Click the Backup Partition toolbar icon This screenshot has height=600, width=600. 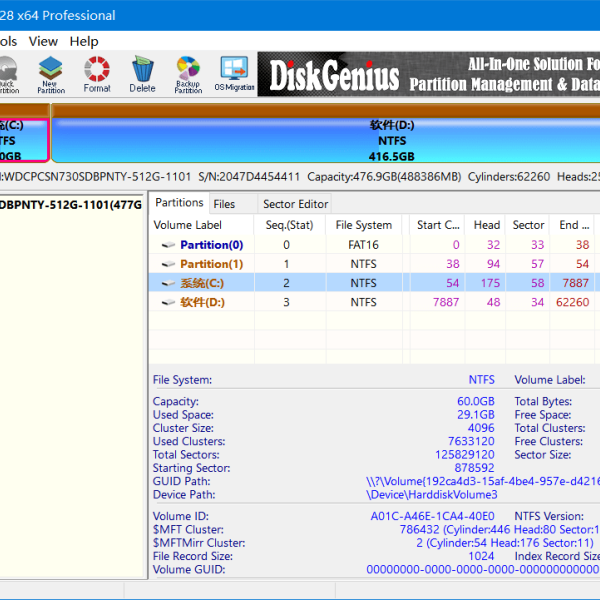(x=188, y=75)
